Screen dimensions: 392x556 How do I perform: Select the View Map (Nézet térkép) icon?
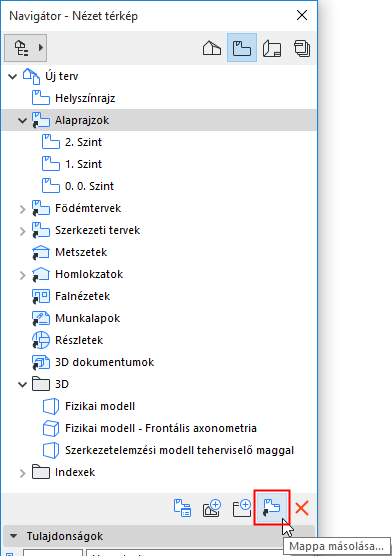tap(242, 48)
